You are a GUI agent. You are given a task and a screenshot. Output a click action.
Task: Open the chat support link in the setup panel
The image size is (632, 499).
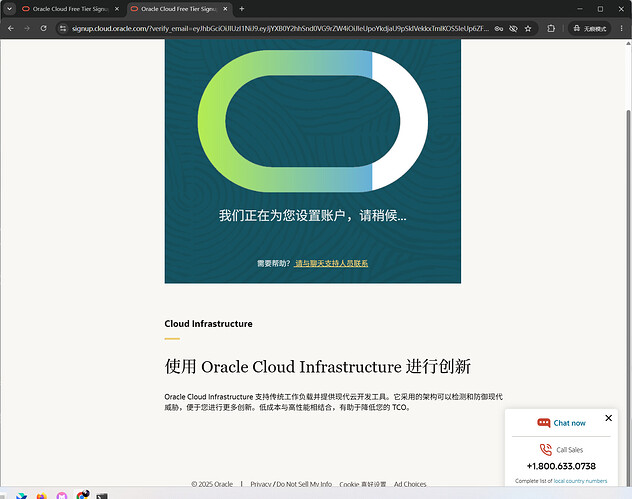pyautogui.click(x=331, y=263)
